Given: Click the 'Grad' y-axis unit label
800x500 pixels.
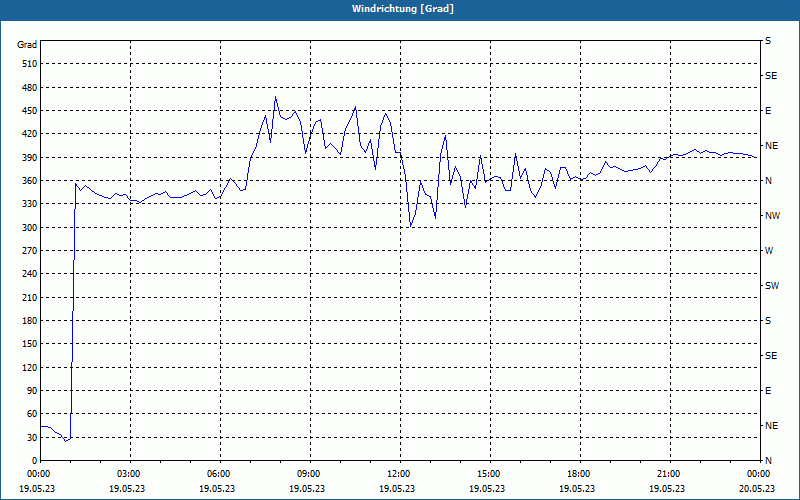Looking at the screenshot, I should pyautogui.click(x=27, y=45).
